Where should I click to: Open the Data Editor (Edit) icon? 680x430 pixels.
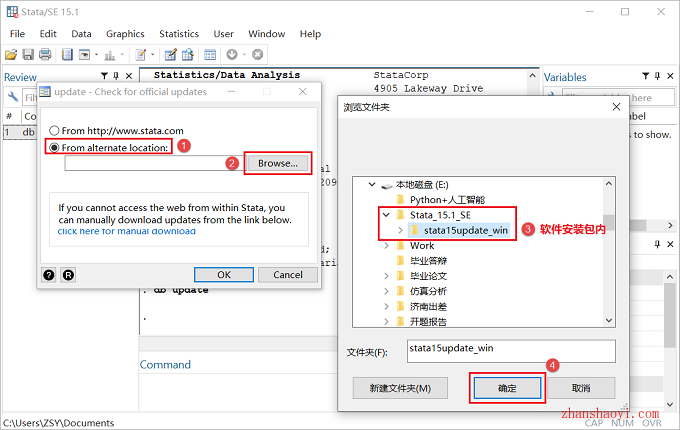pyautogui.click(x=171, y=55)
